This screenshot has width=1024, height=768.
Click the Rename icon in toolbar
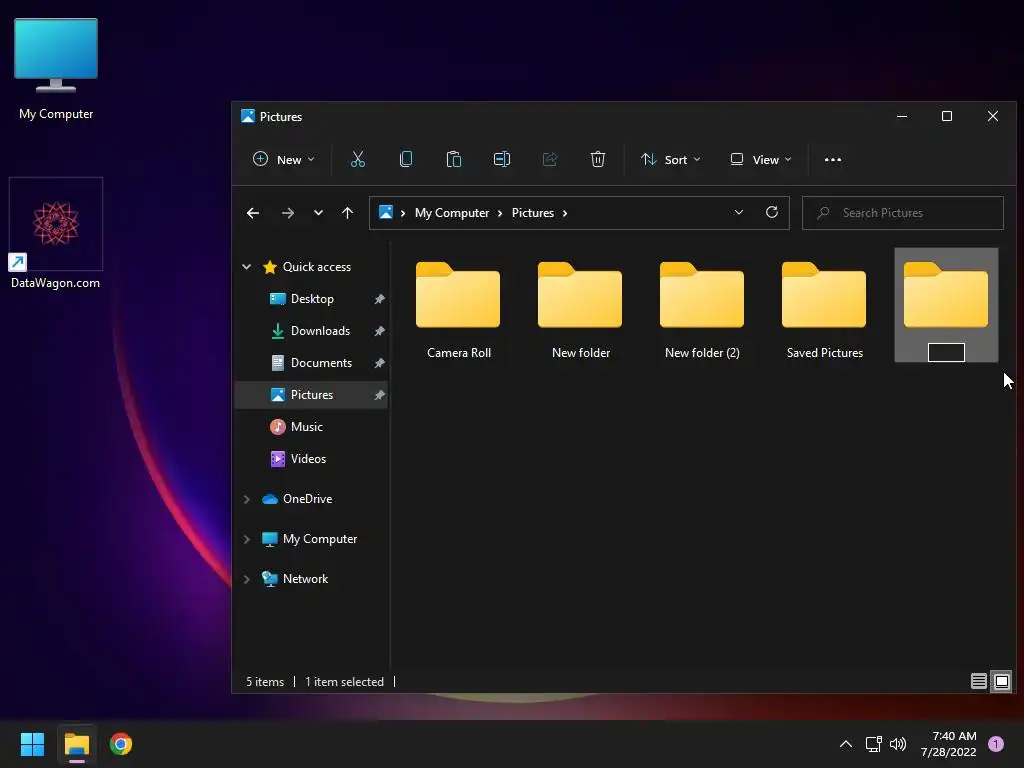click(x=502, y=159)
